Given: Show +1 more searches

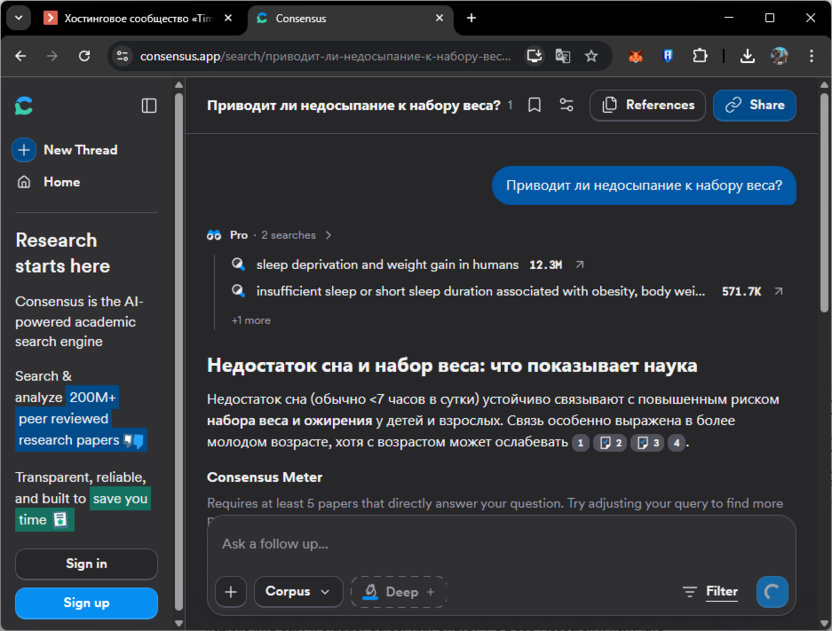Looking at the screenshot, I should pyautogui.click(x=251, y=321).
